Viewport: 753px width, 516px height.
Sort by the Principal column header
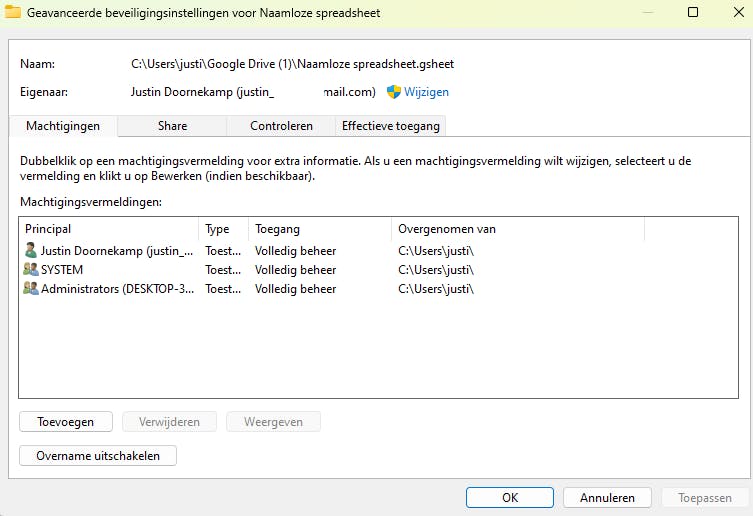[x=109, y=229]
